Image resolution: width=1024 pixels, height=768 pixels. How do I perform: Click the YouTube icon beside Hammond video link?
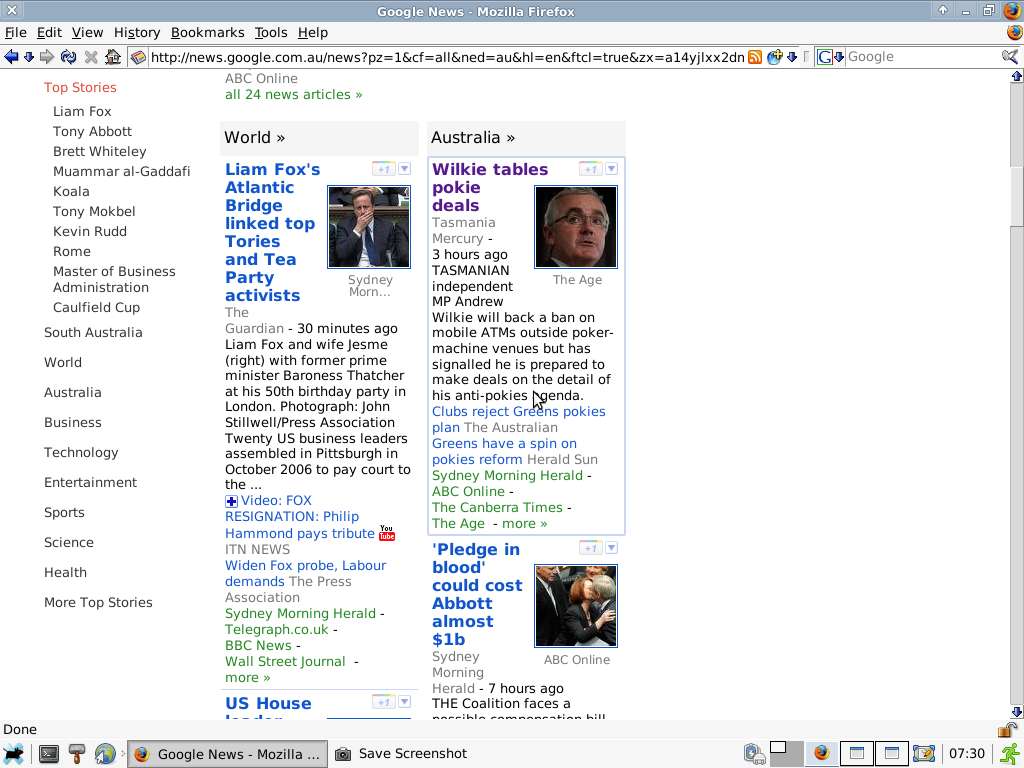[x=387, y=533]
